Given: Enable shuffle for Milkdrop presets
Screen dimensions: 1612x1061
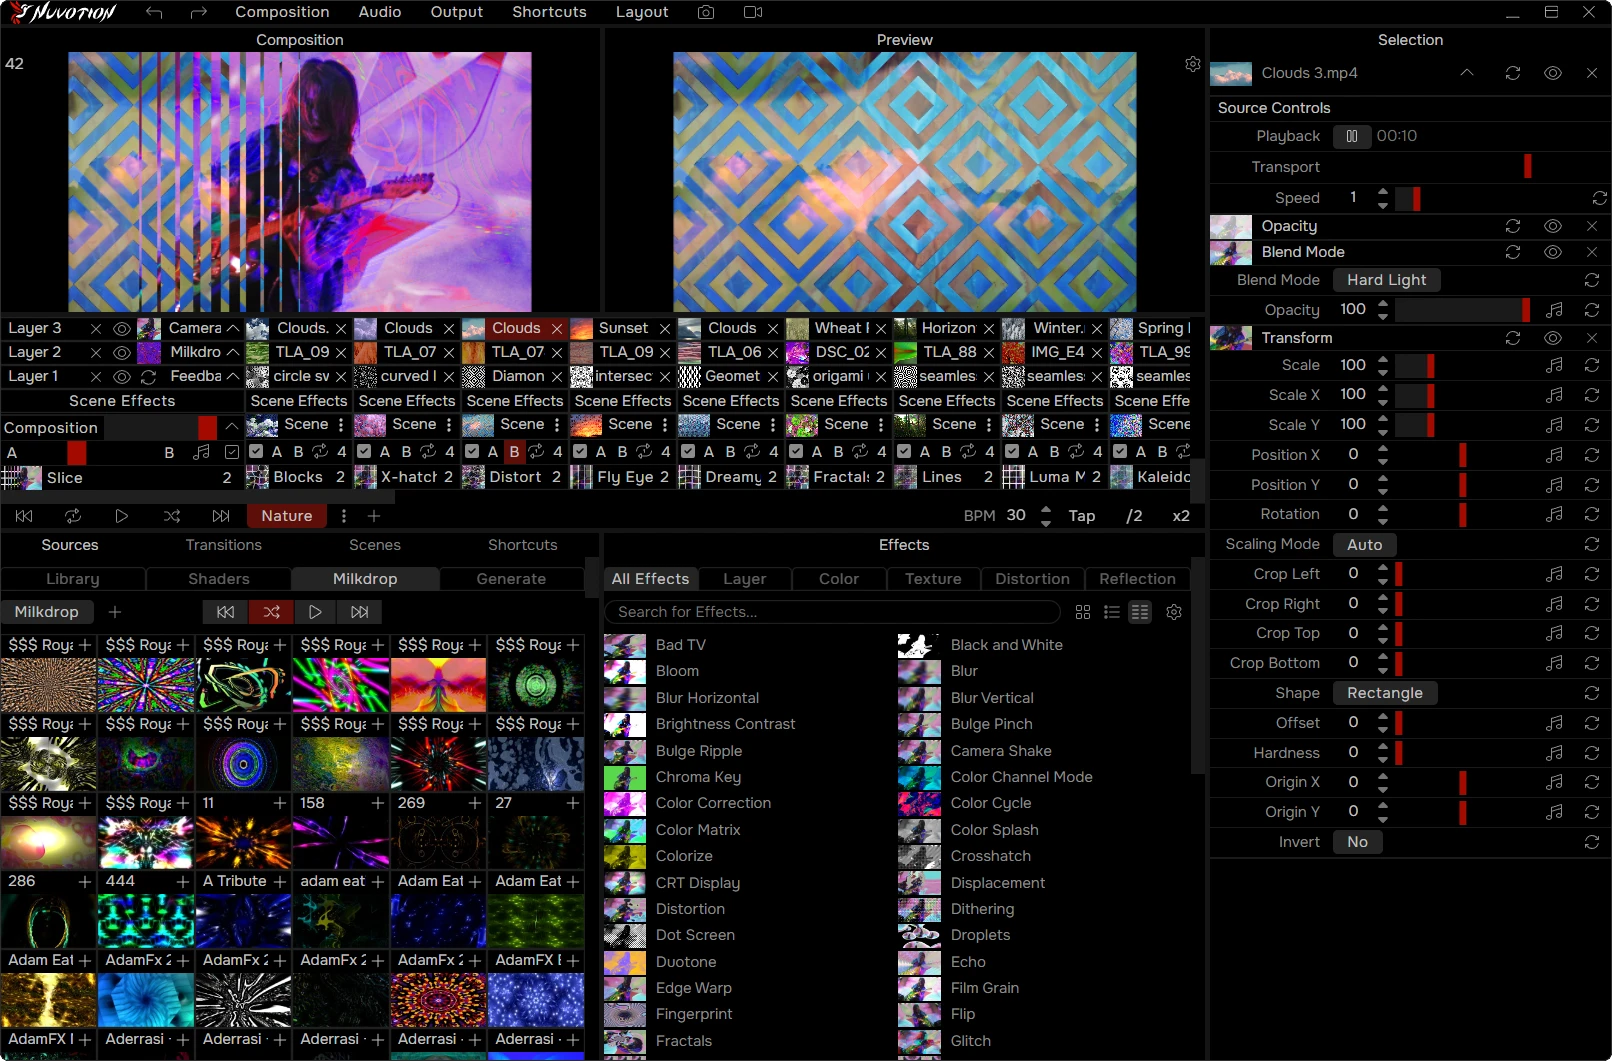Looking at the screenshot, I should [271, 612].
